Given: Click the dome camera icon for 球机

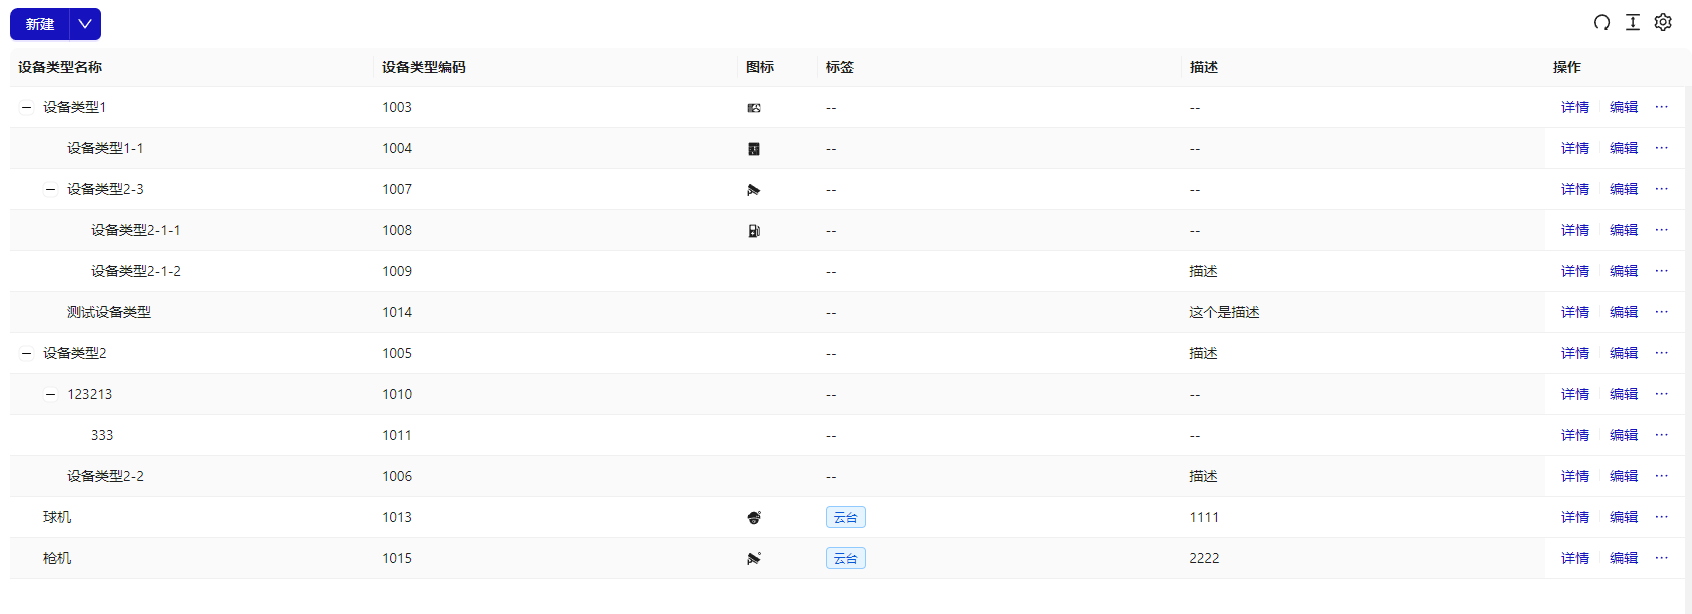Looking at the screenshot, I should point(754,518).
